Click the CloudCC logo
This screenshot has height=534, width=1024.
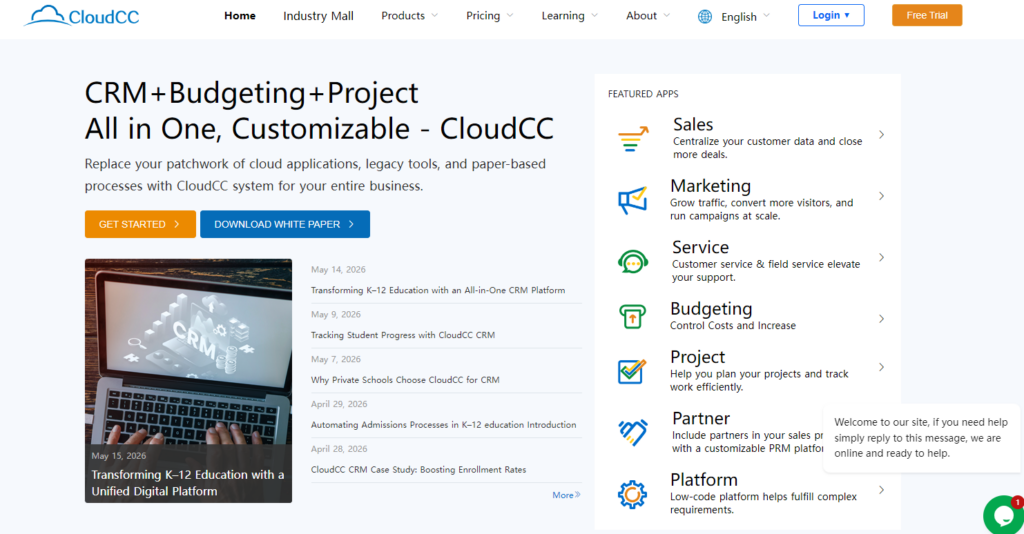[82, 16]
